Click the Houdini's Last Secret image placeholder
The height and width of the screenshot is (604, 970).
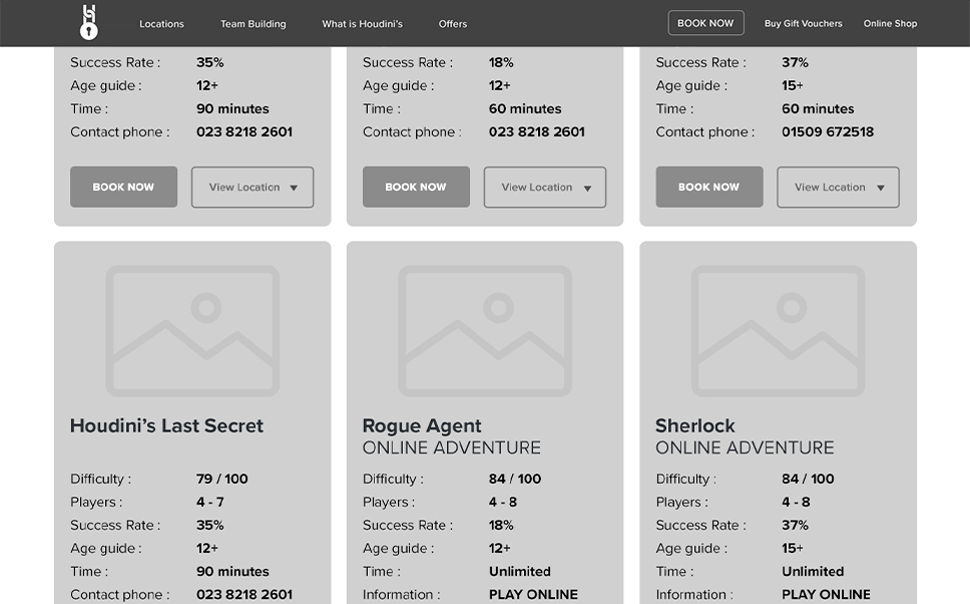coord(192,330)
